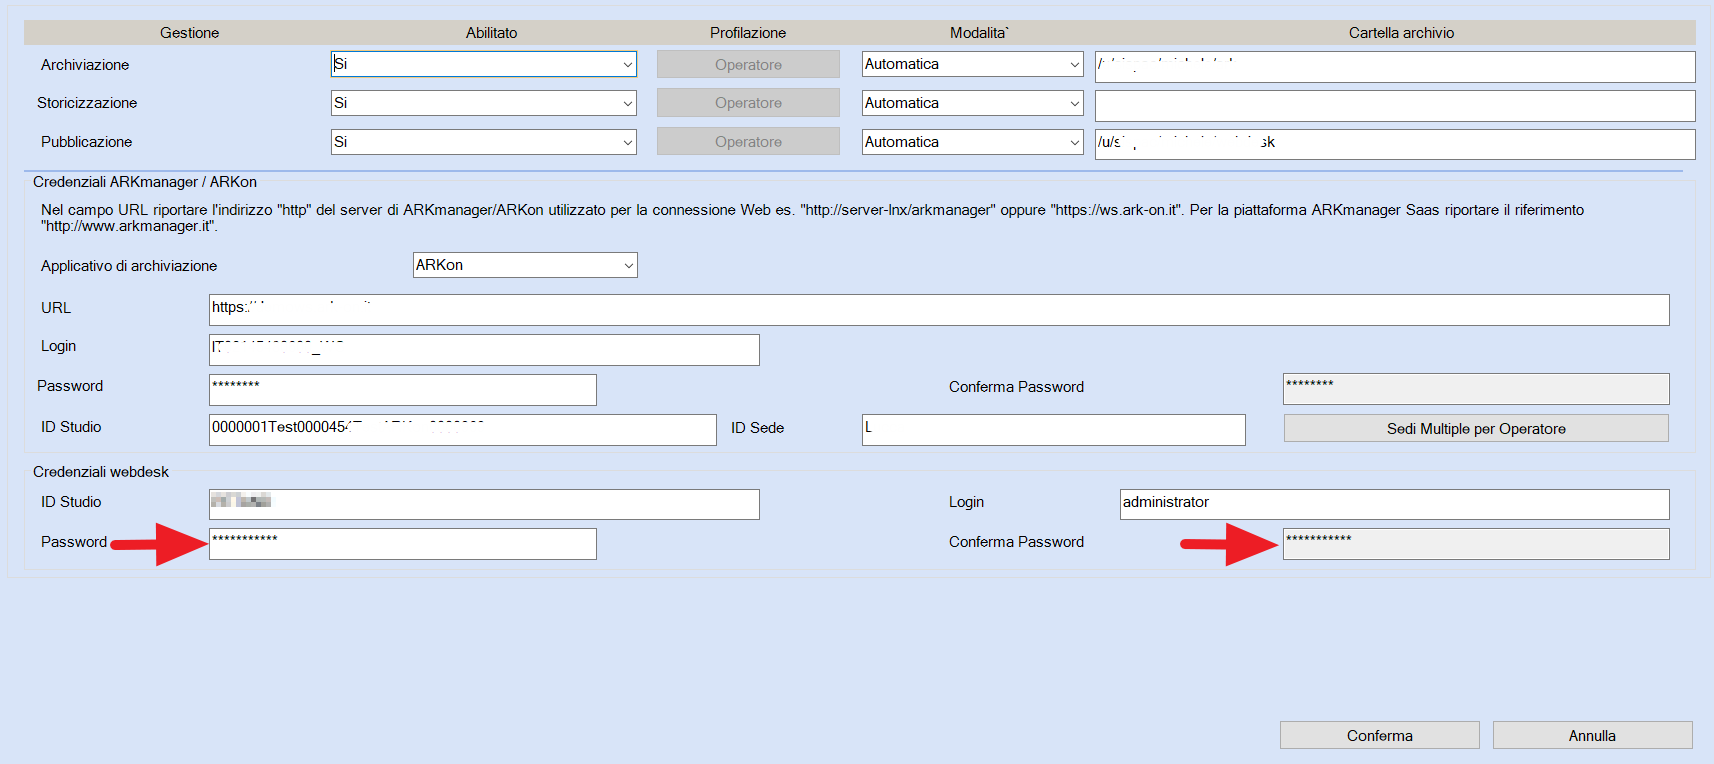This screenshot has width=1714, height=764.
Task: Open the Archiviazione Abilitato dropdown
Action: click(483, 64)
